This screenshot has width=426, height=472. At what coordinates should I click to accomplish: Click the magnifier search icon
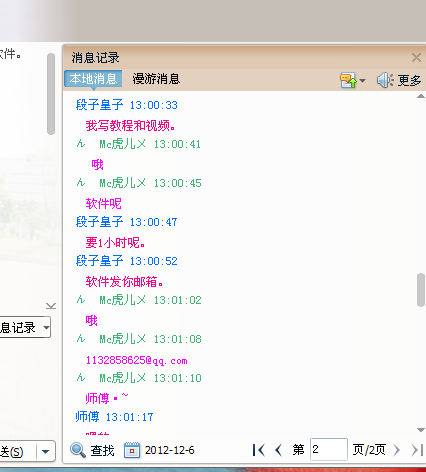click(x=78, y=450)
